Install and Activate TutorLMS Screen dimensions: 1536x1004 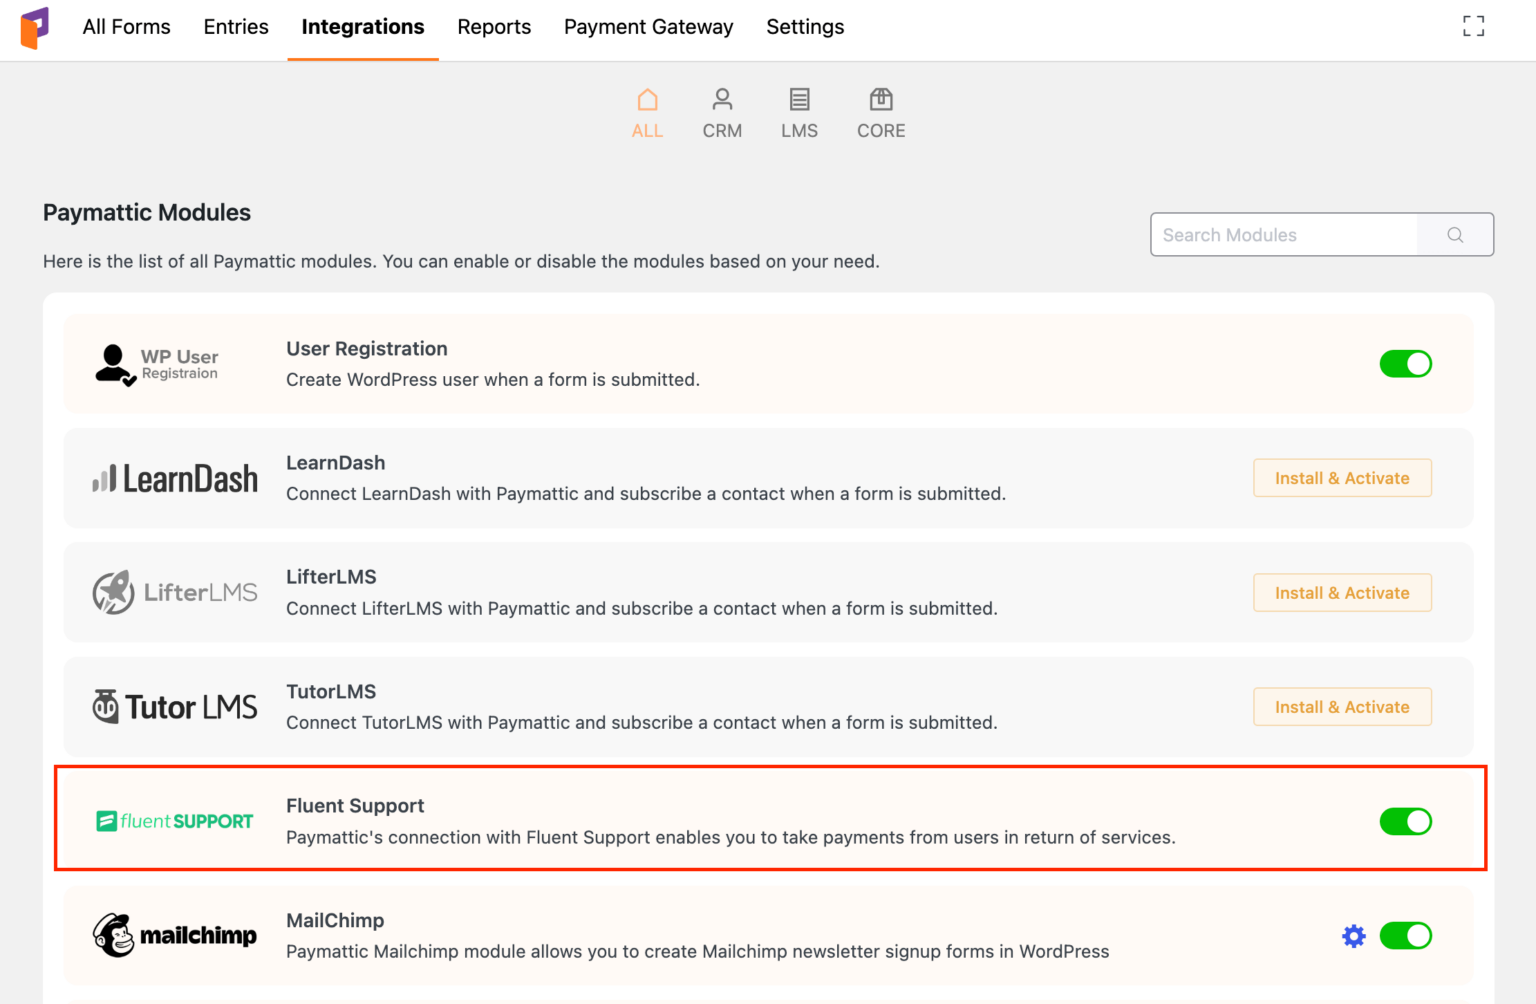1342,706
